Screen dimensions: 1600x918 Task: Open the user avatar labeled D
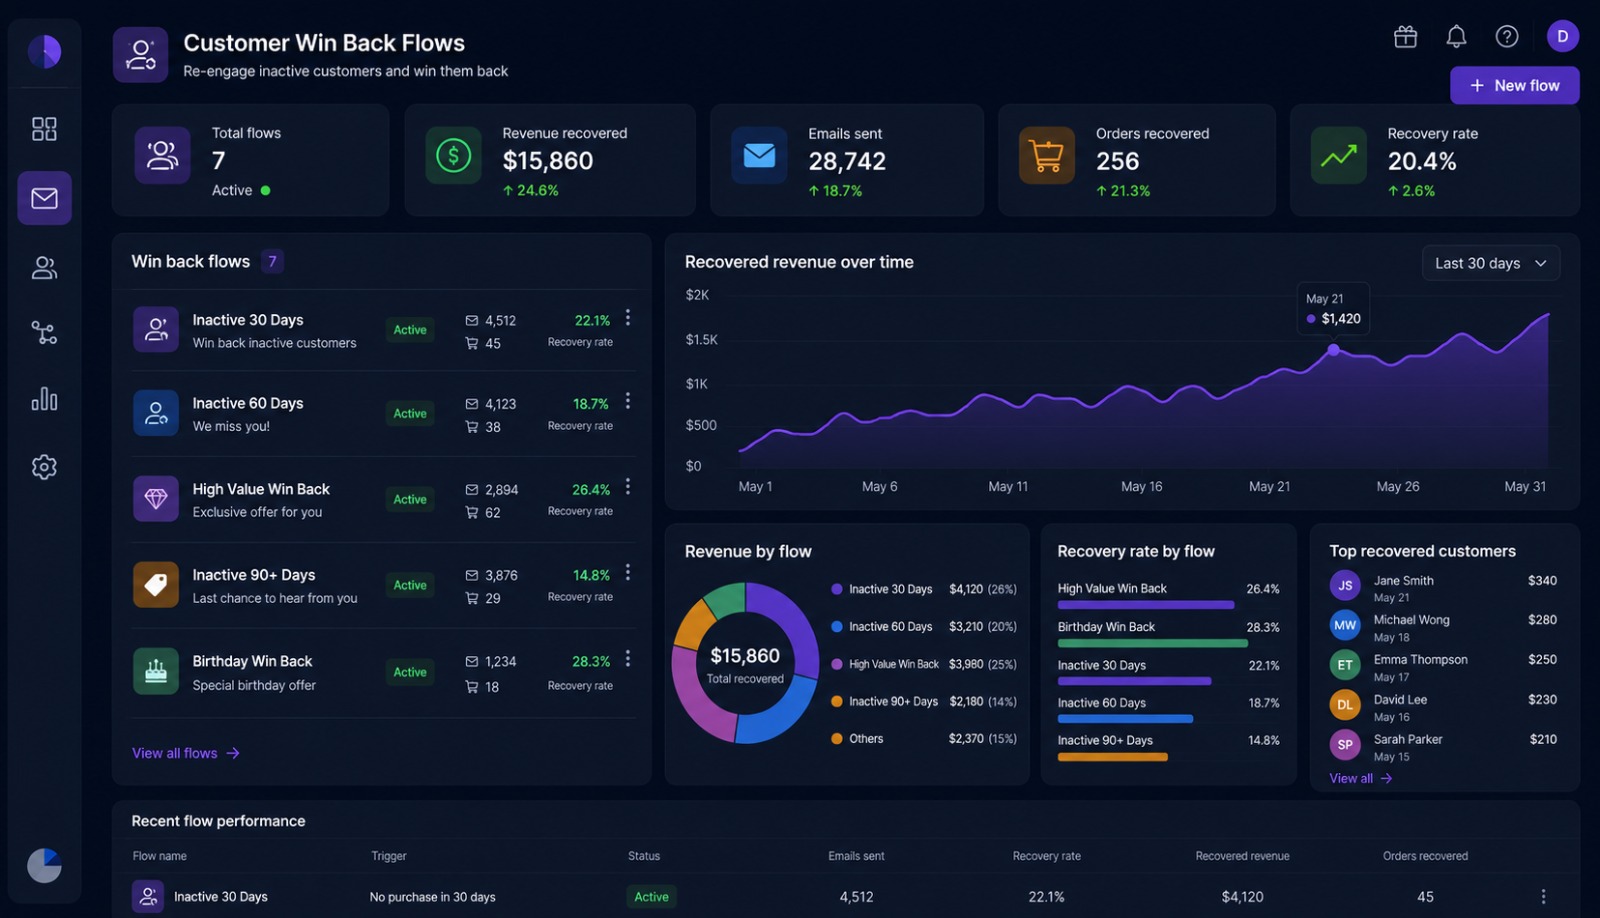click(x=1563, y=36)
